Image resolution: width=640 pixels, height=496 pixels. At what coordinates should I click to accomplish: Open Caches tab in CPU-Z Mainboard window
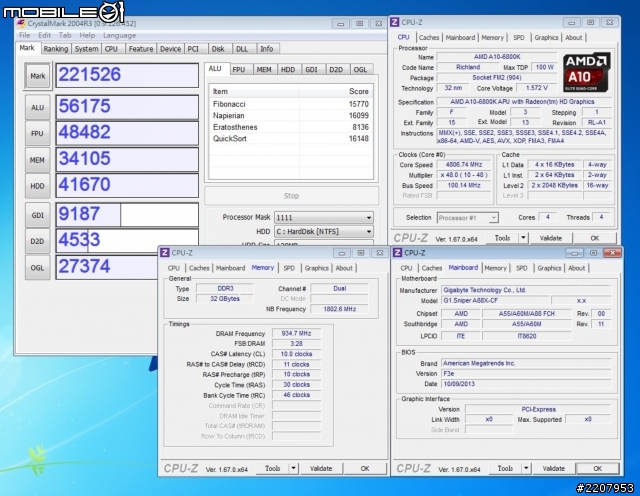[432, 268]
